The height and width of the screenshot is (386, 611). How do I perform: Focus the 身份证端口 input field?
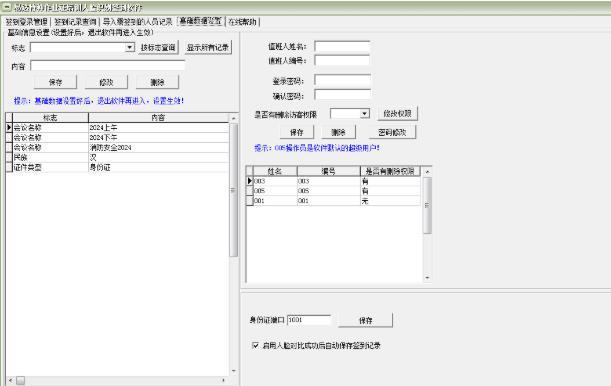pos(309,320)
